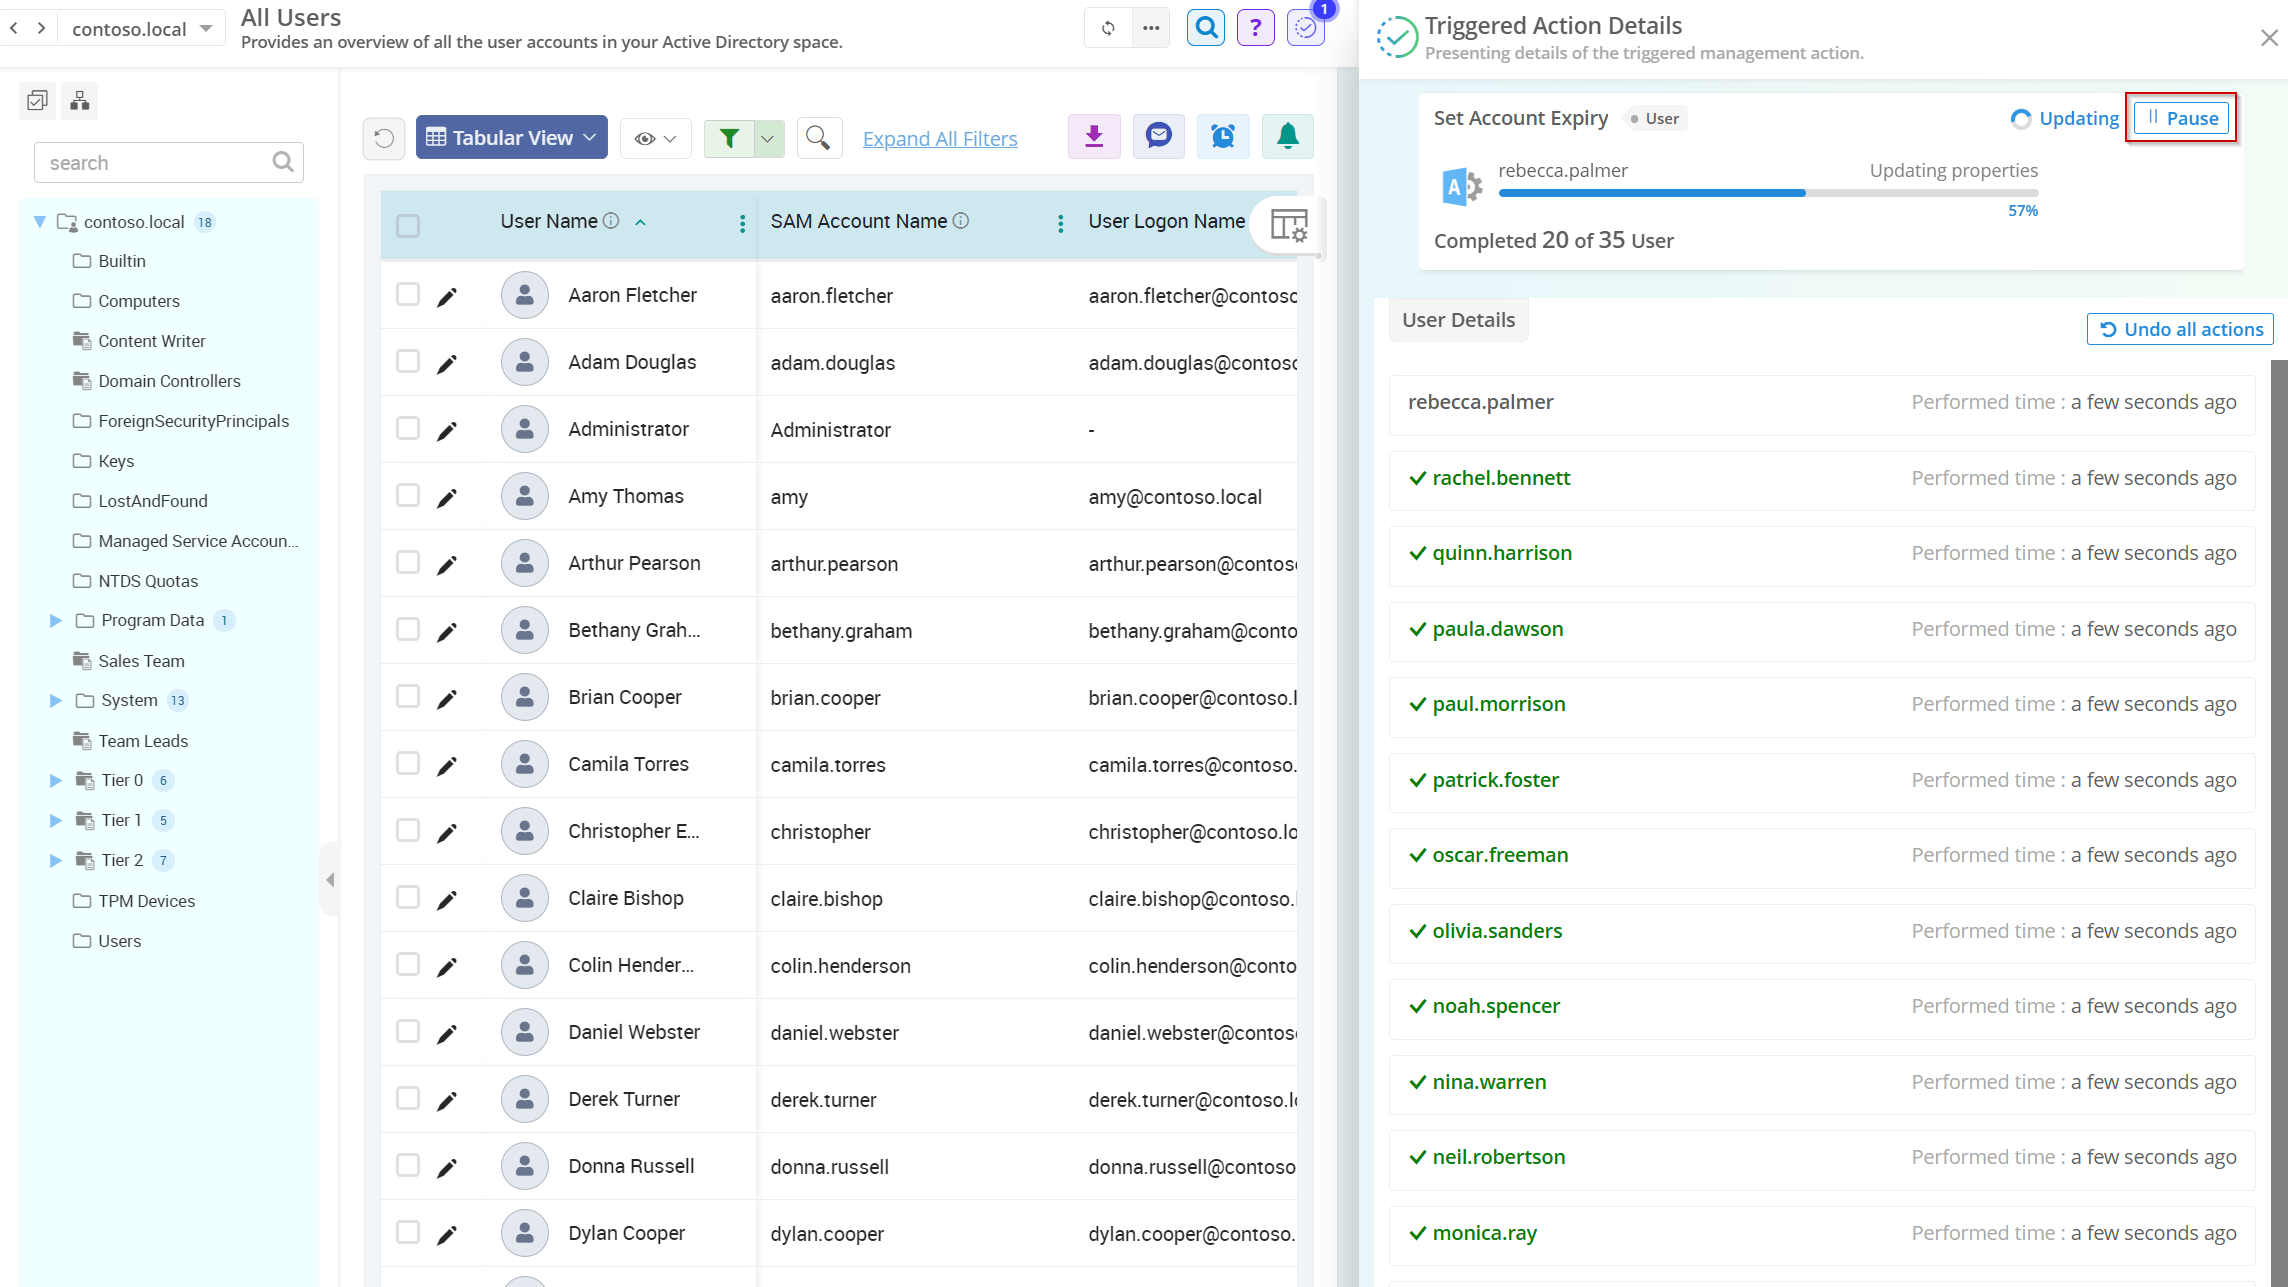Image resolution: width=2288 pixels, height=1287 pixels.
Task: Select the Sales Team tree item
Action: (x=141, y=661)
